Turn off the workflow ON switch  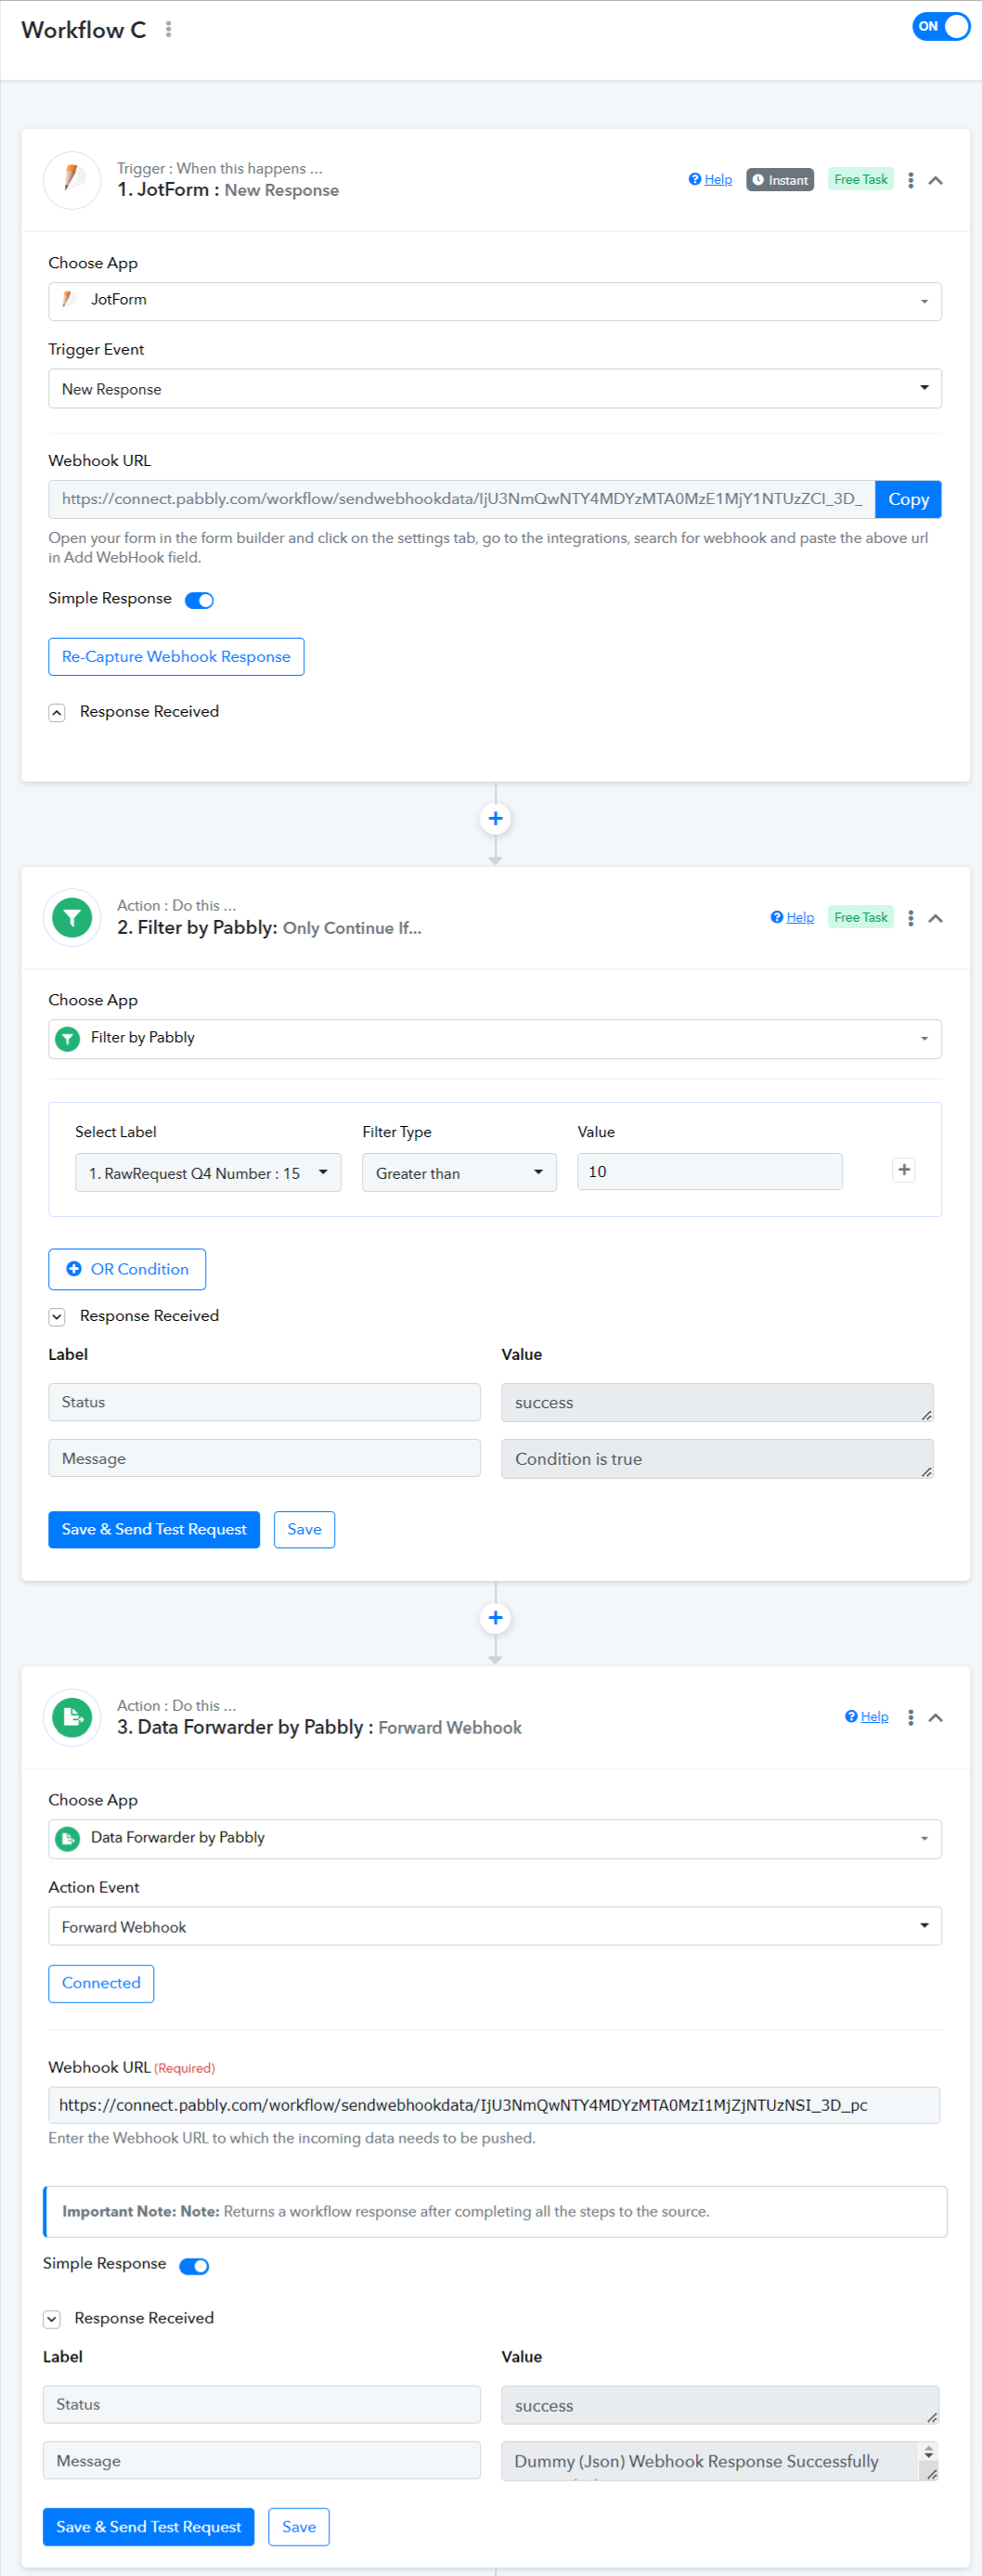(x=940, y=27)
